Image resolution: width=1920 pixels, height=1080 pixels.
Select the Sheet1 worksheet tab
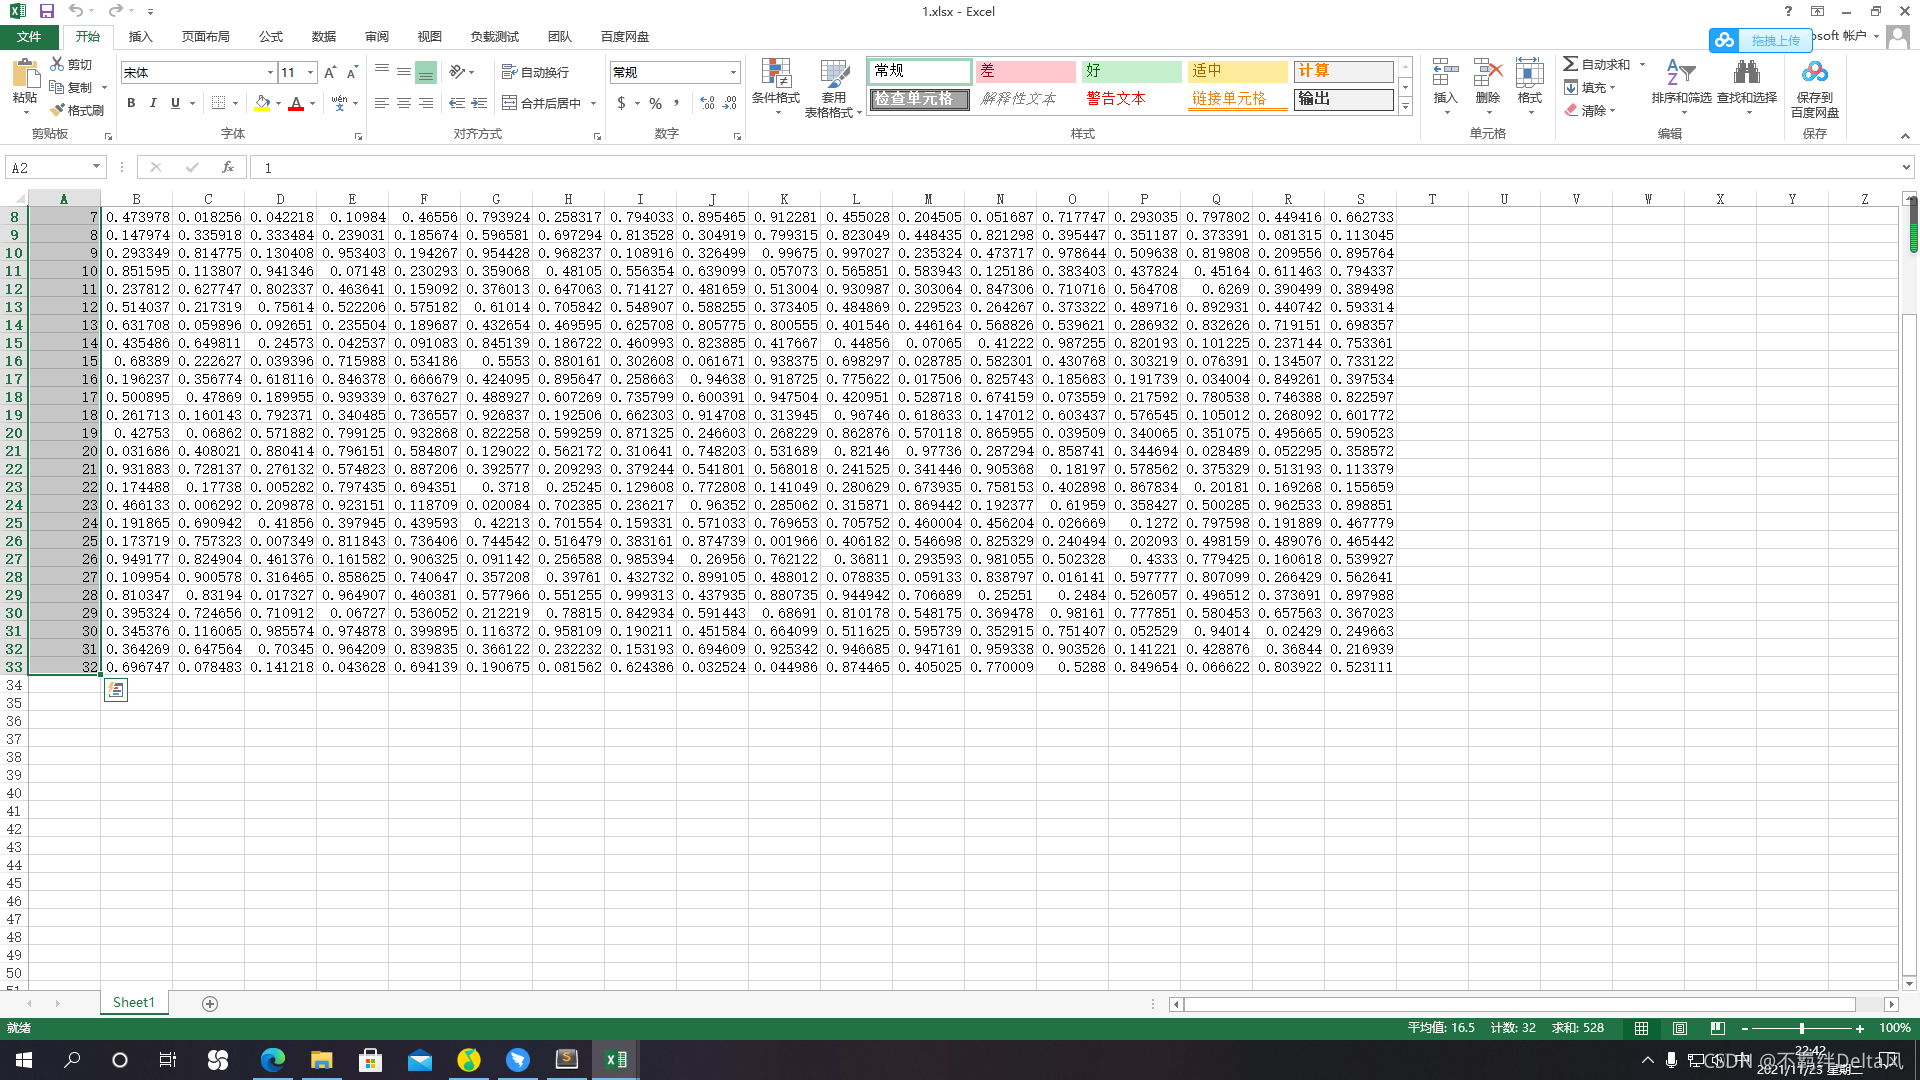(134, 1002)
